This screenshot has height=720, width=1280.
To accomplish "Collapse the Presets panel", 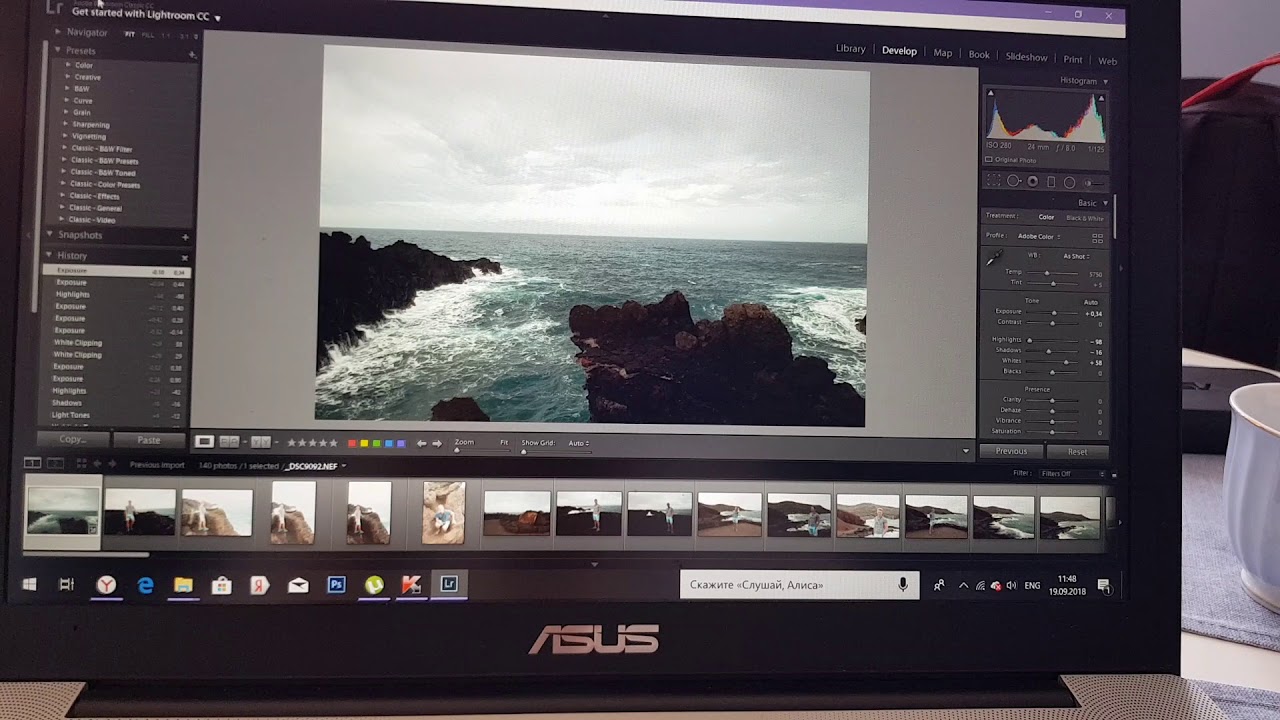I will click(57, 50).
